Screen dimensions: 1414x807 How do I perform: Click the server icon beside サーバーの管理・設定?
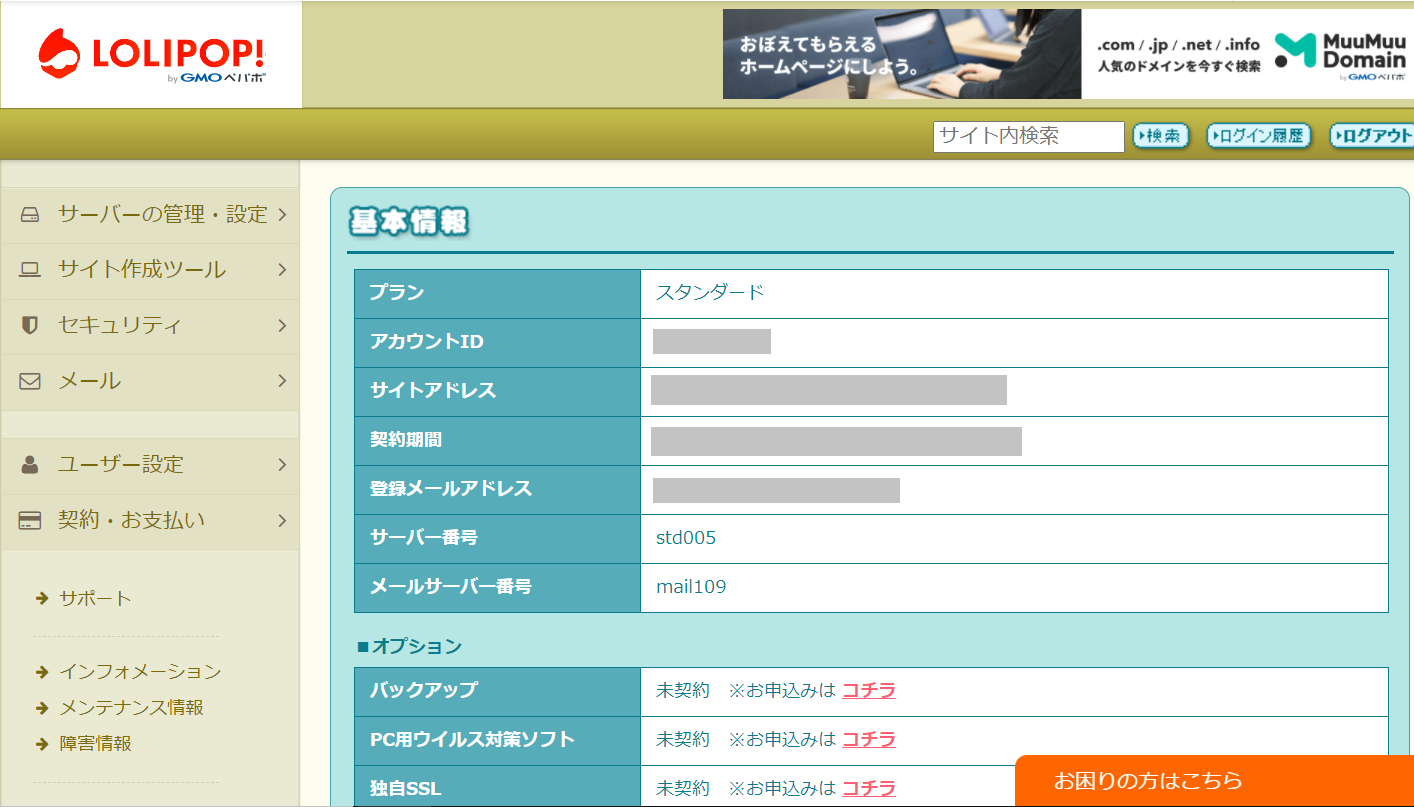(x=30, y=215)
